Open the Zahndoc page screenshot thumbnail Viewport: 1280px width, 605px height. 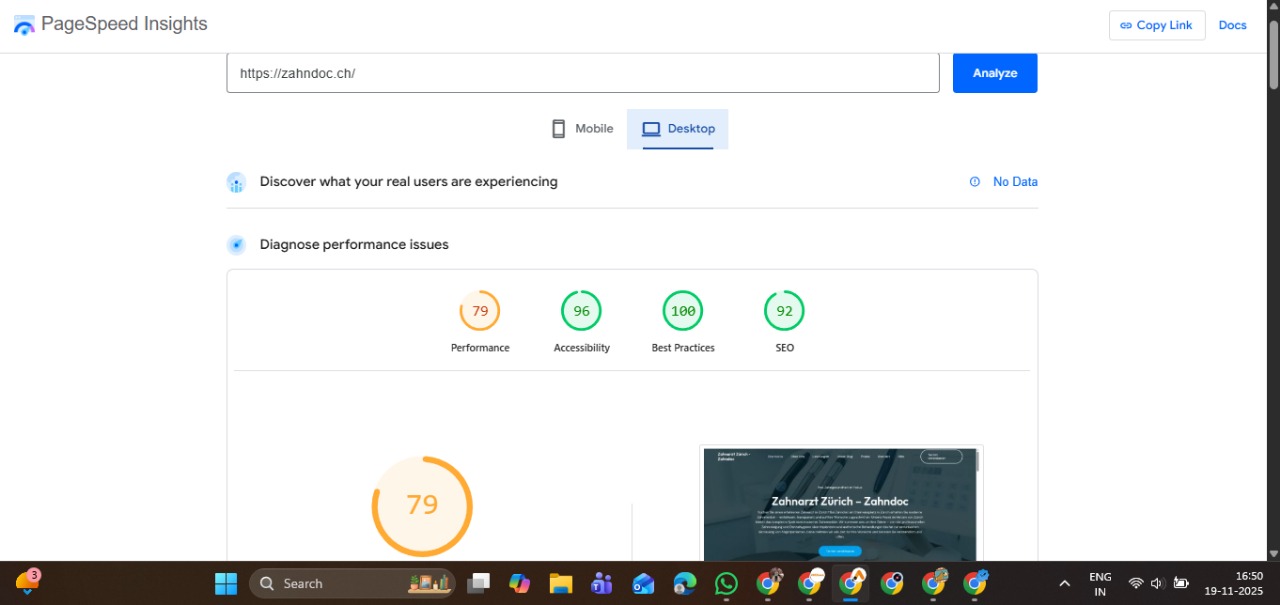840,503
